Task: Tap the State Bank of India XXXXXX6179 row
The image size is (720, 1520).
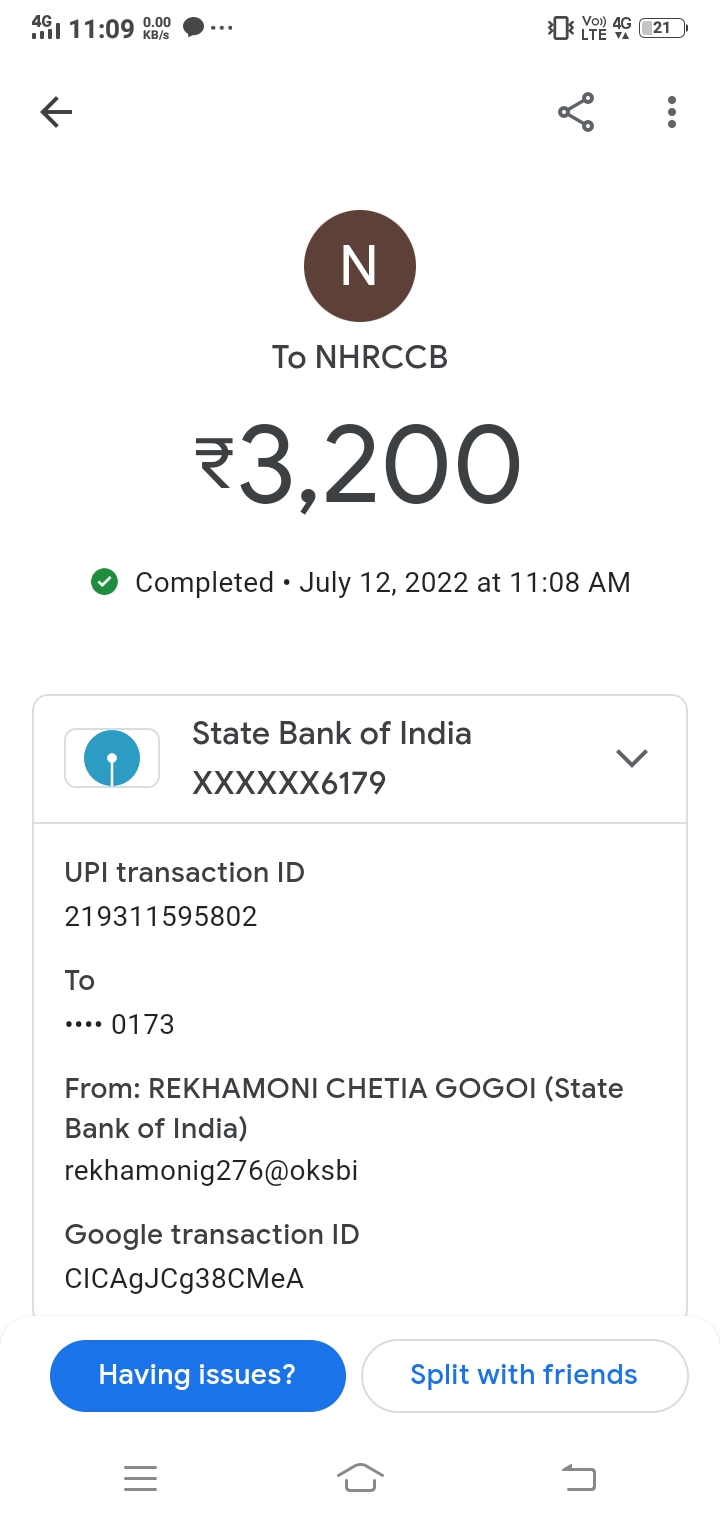Action: [x=331, y=758]
